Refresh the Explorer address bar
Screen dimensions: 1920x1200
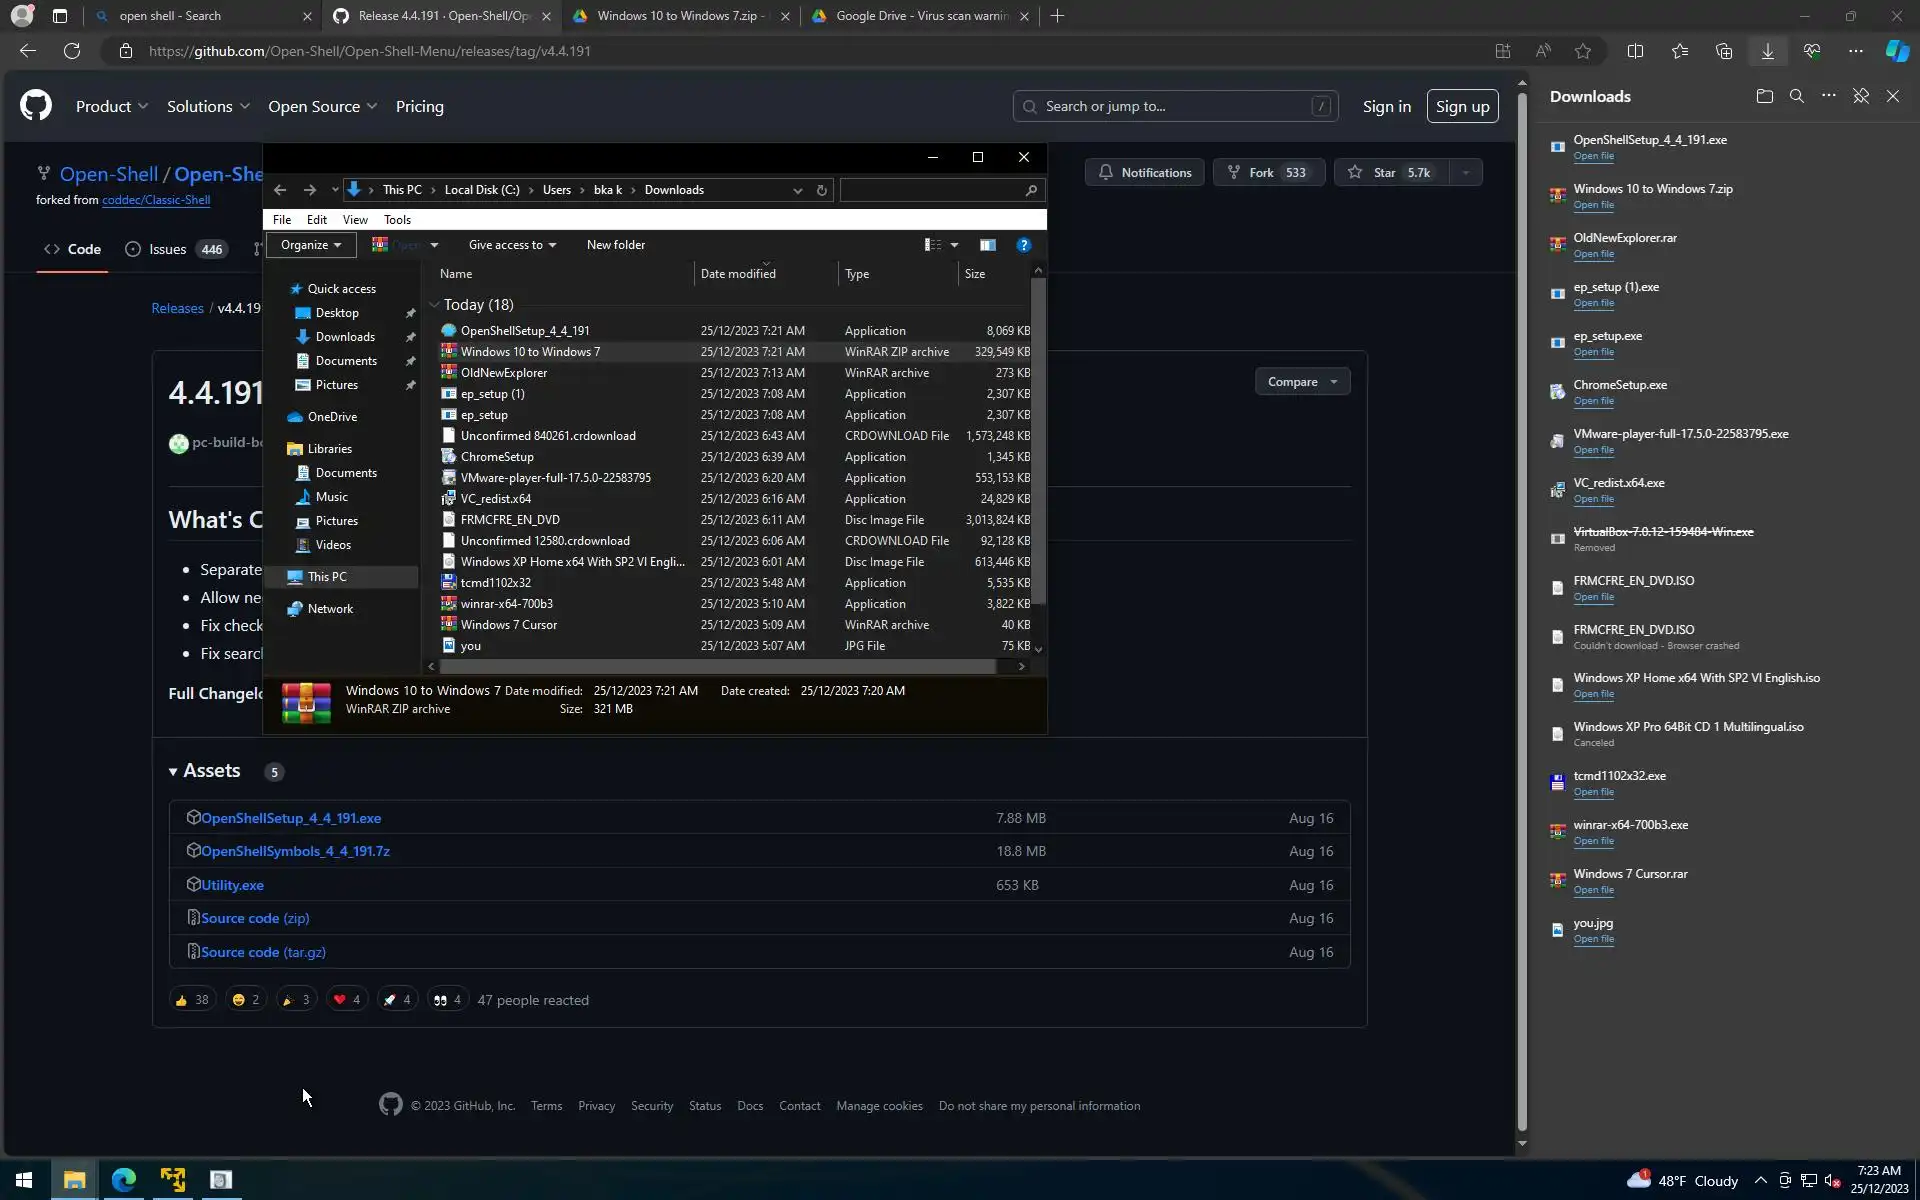tap(822, 190)
